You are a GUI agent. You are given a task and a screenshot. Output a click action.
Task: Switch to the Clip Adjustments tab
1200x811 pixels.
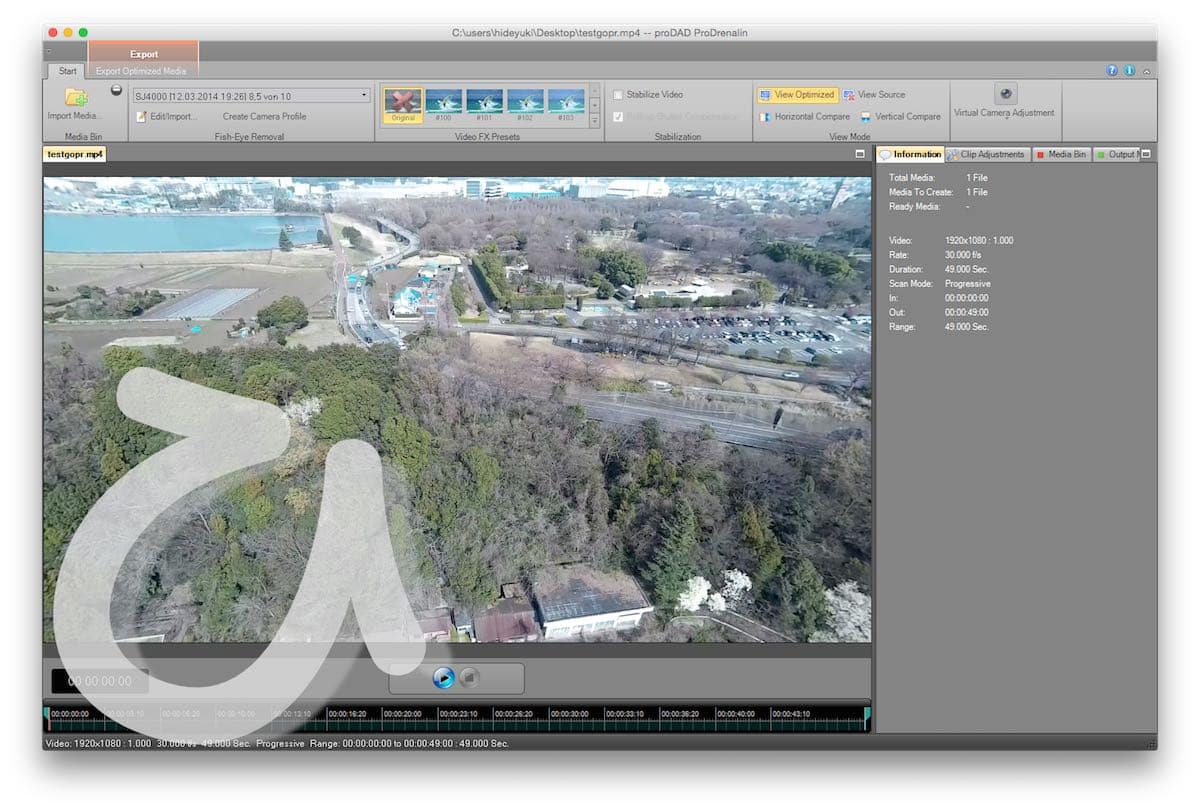coord(986,155)
